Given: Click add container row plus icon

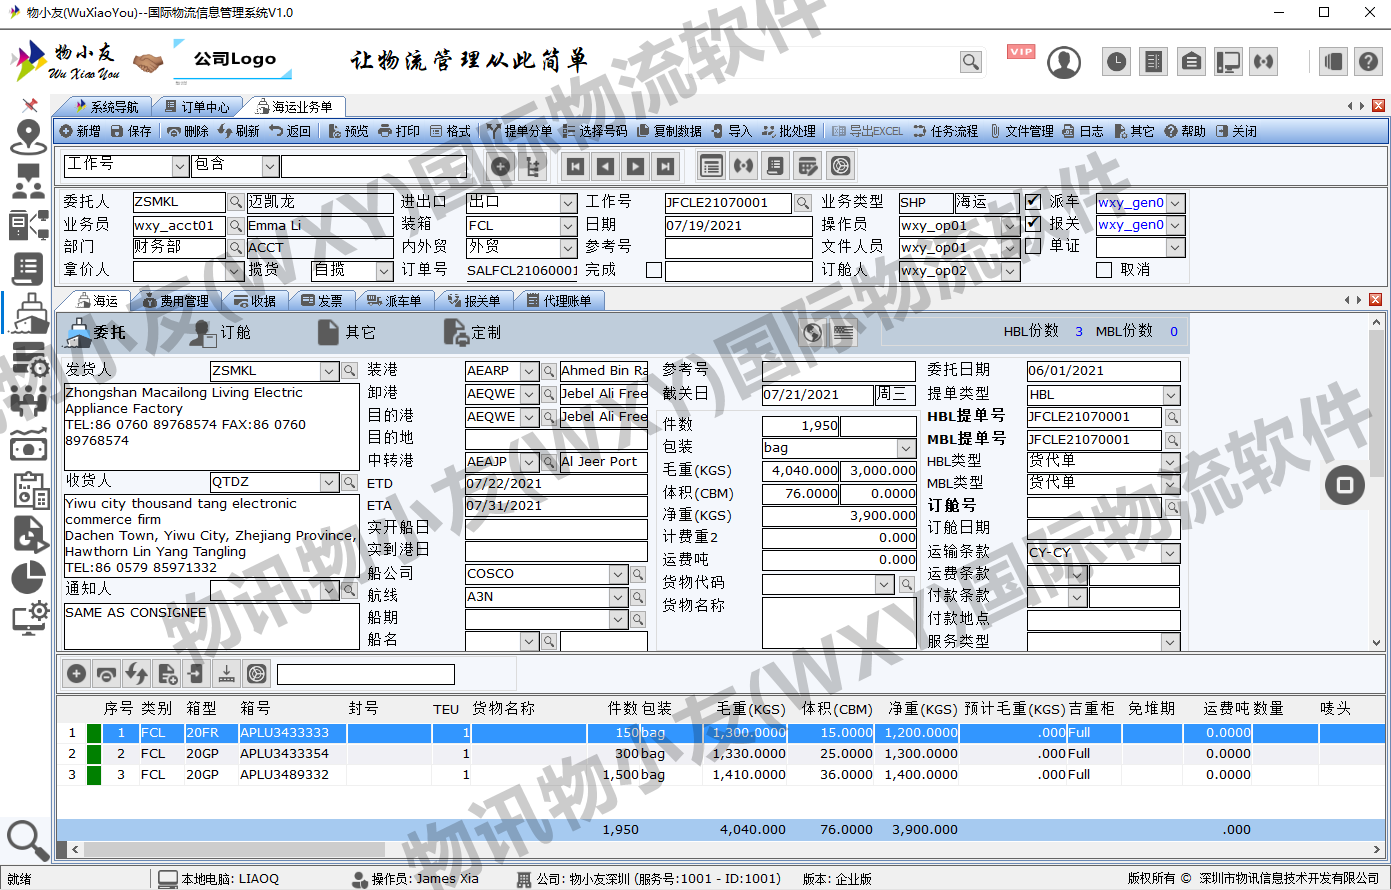Looking at the screenshot, I should coord(76,674).
